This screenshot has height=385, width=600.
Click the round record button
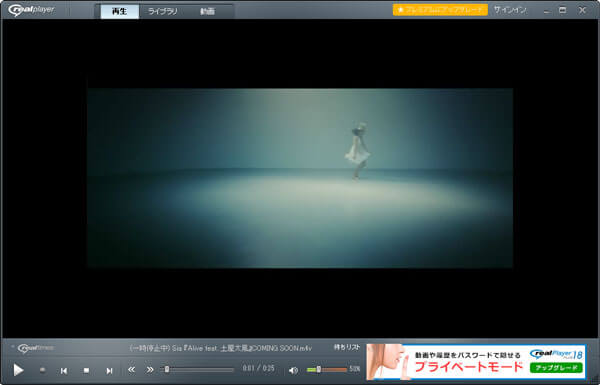(x=42, y=370)
